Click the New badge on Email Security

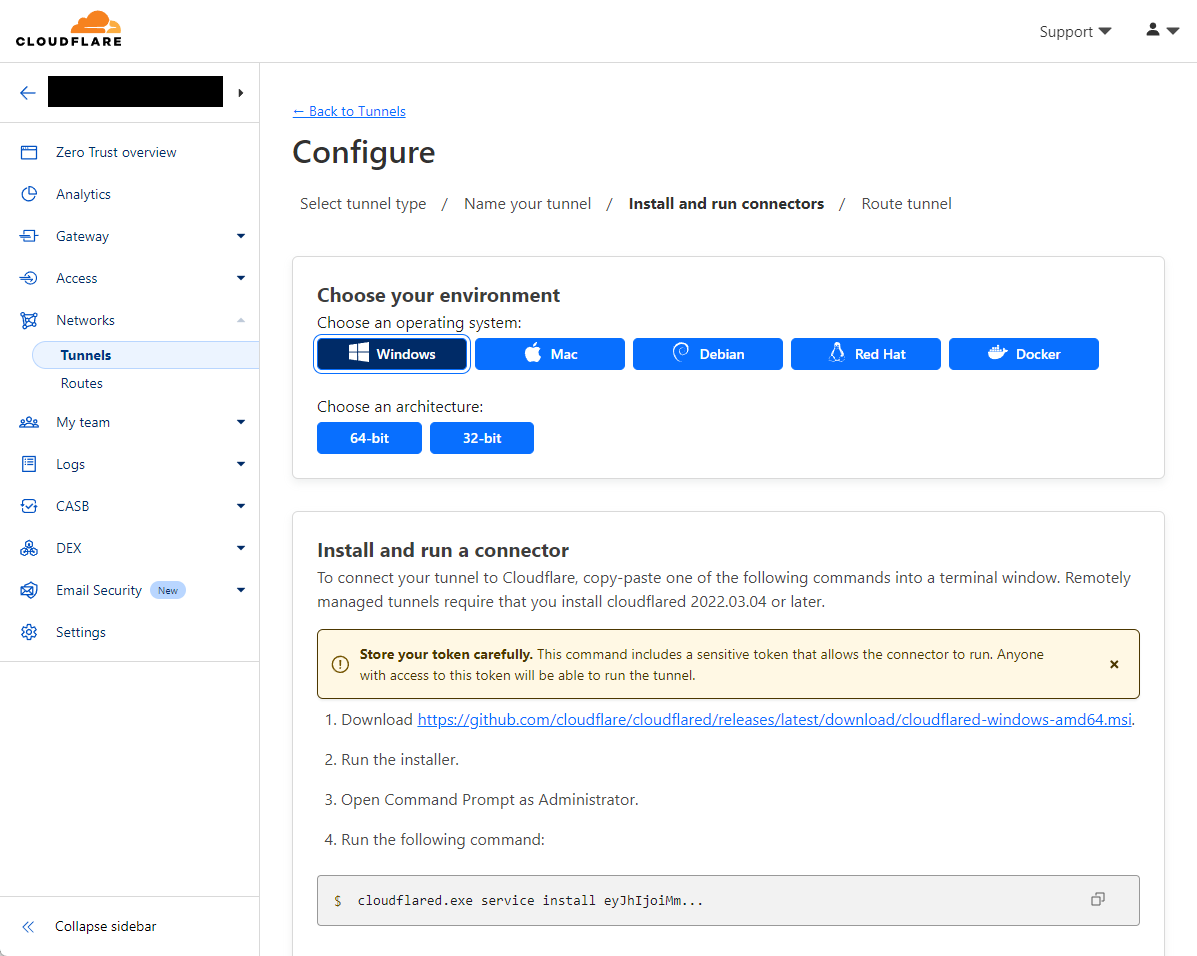(x=168, y=590)
